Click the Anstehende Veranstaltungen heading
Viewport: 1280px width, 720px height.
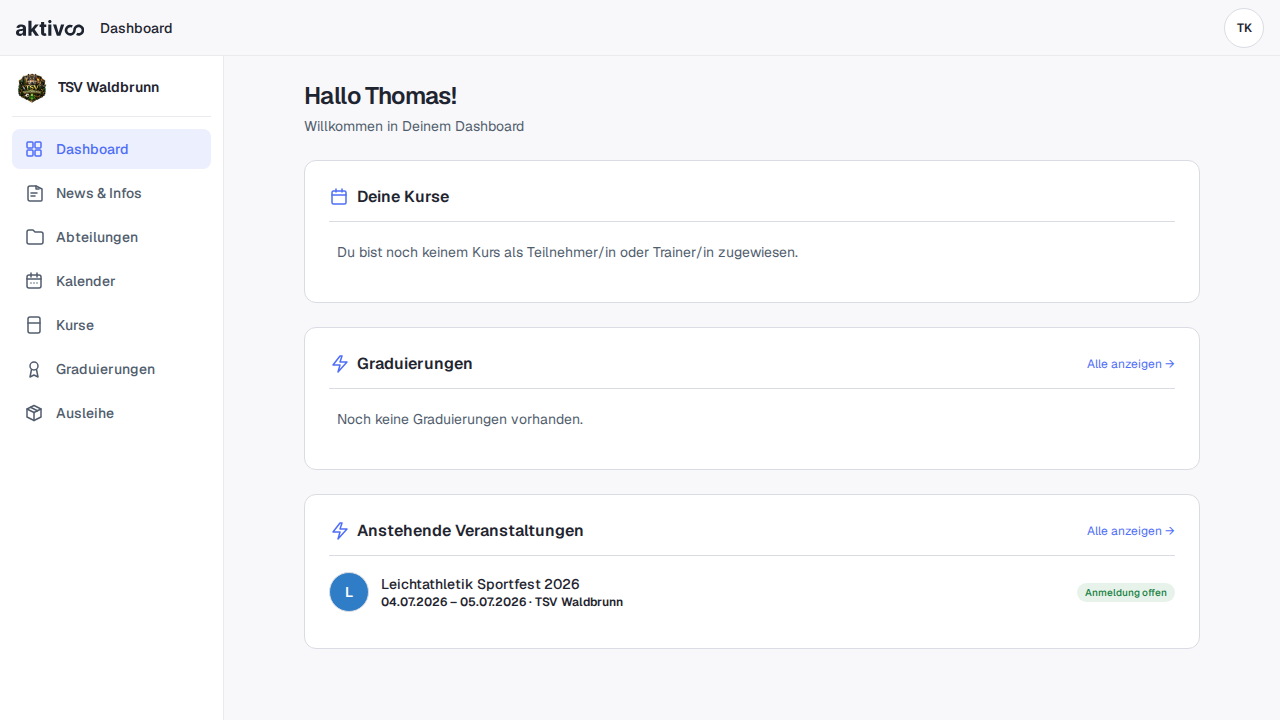click(x=470, y=531)
